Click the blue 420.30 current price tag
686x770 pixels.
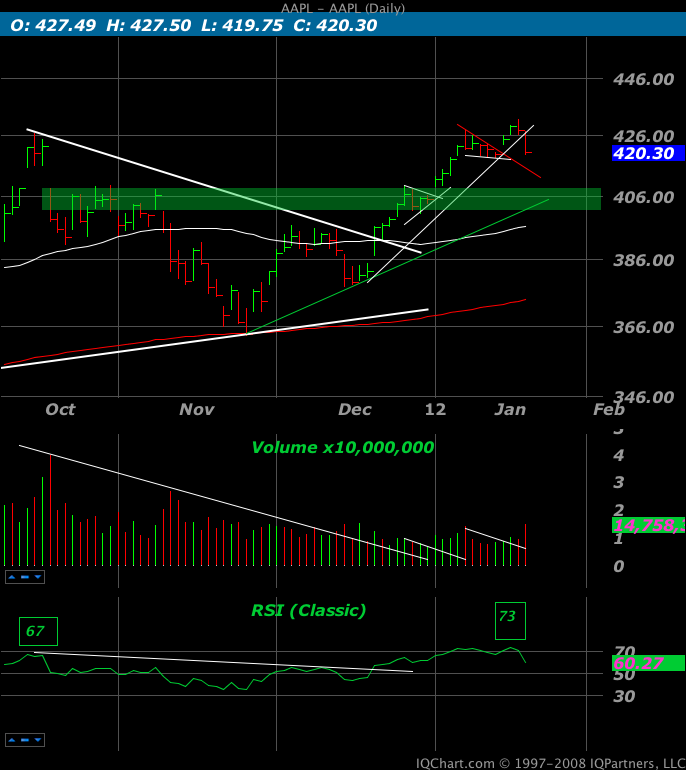tap(648, 153)
